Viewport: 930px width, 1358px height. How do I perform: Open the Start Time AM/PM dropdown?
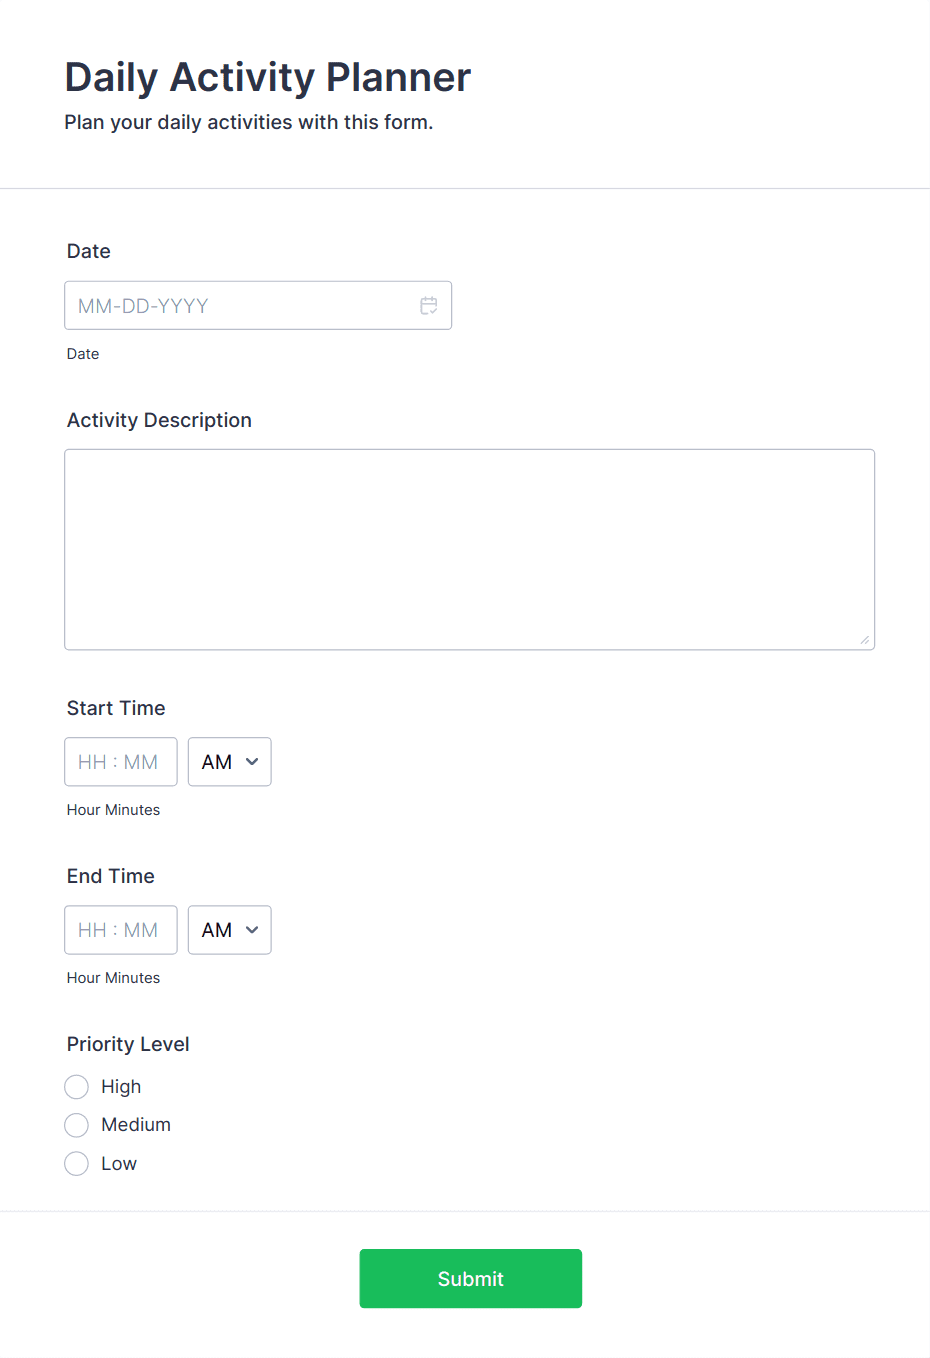coord(229,762)
